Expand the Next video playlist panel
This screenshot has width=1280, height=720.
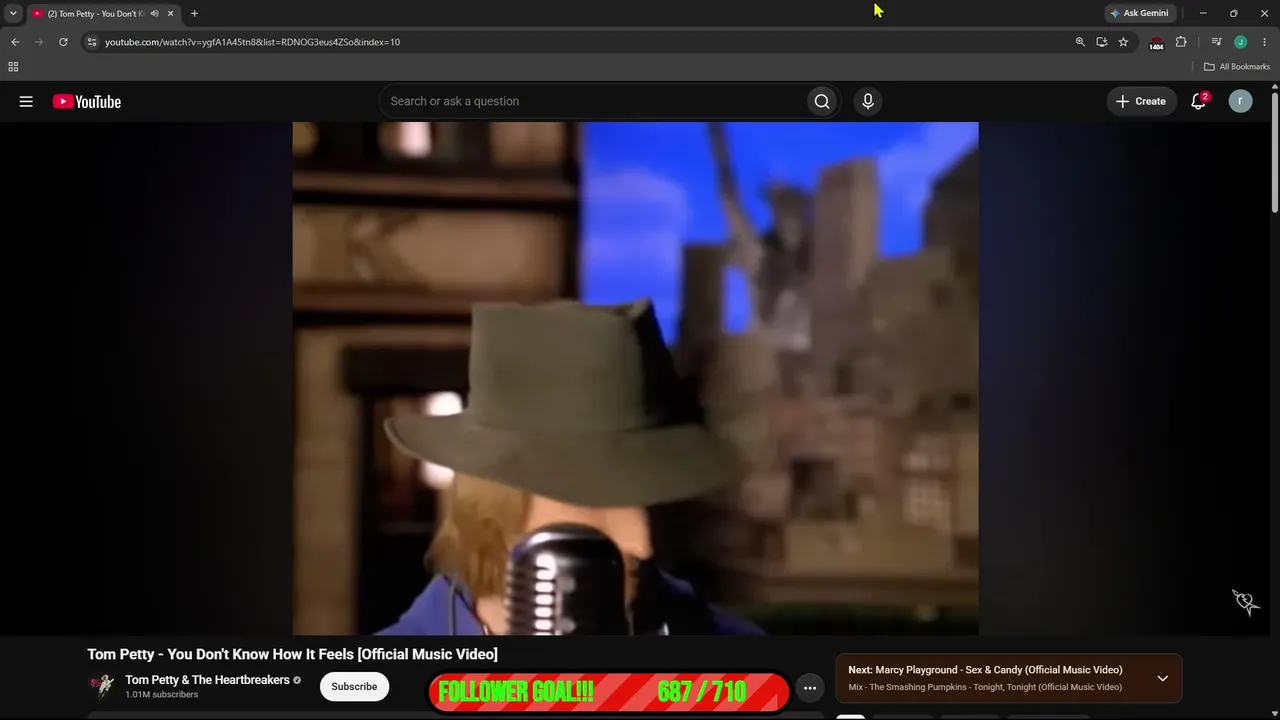pos(1162,678)
